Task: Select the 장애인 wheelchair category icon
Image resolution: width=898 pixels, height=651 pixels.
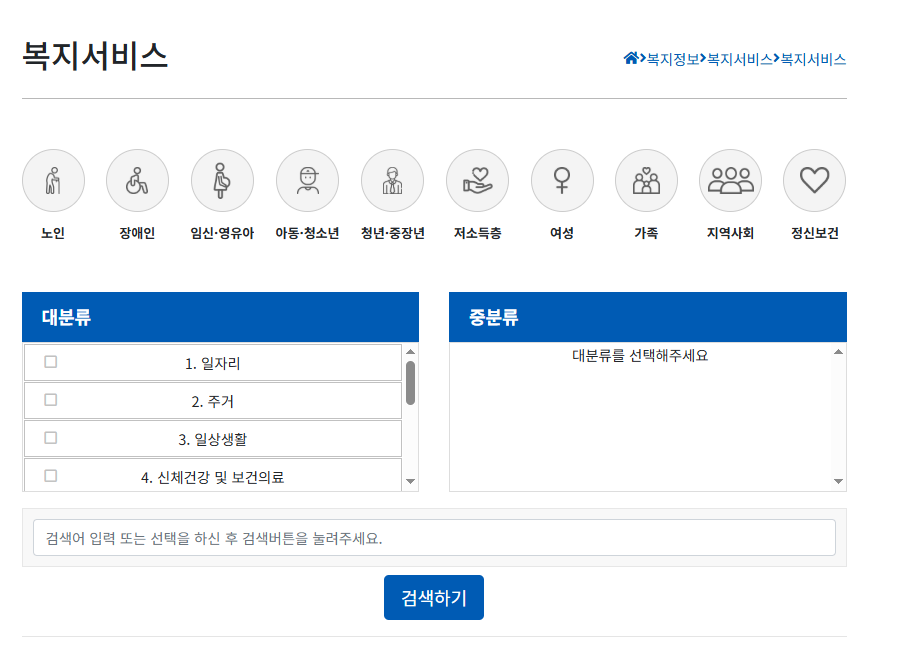Action: 137,181
